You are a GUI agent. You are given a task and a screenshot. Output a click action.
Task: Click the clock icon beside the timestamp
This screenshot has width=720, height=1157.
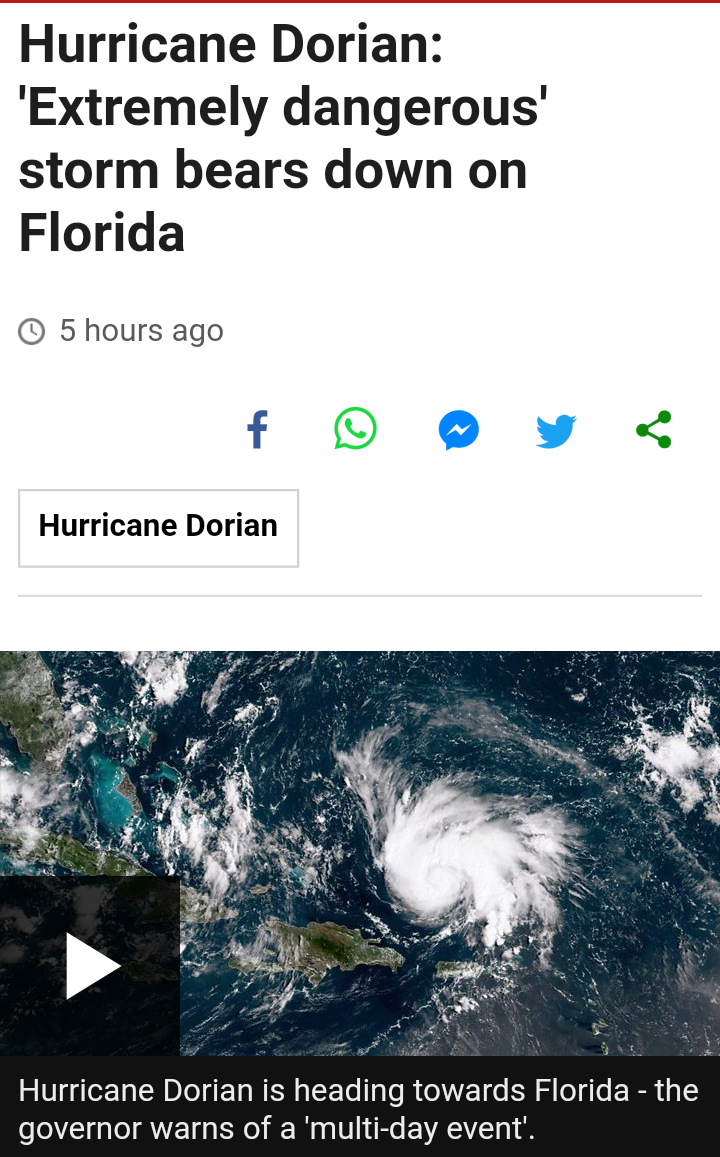32,331
